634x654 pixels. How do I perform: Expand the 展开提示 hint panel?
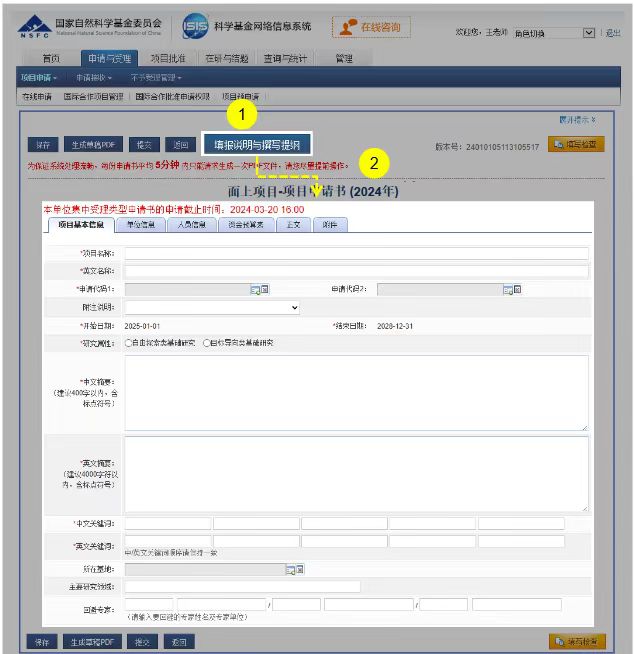click(577, 120)
